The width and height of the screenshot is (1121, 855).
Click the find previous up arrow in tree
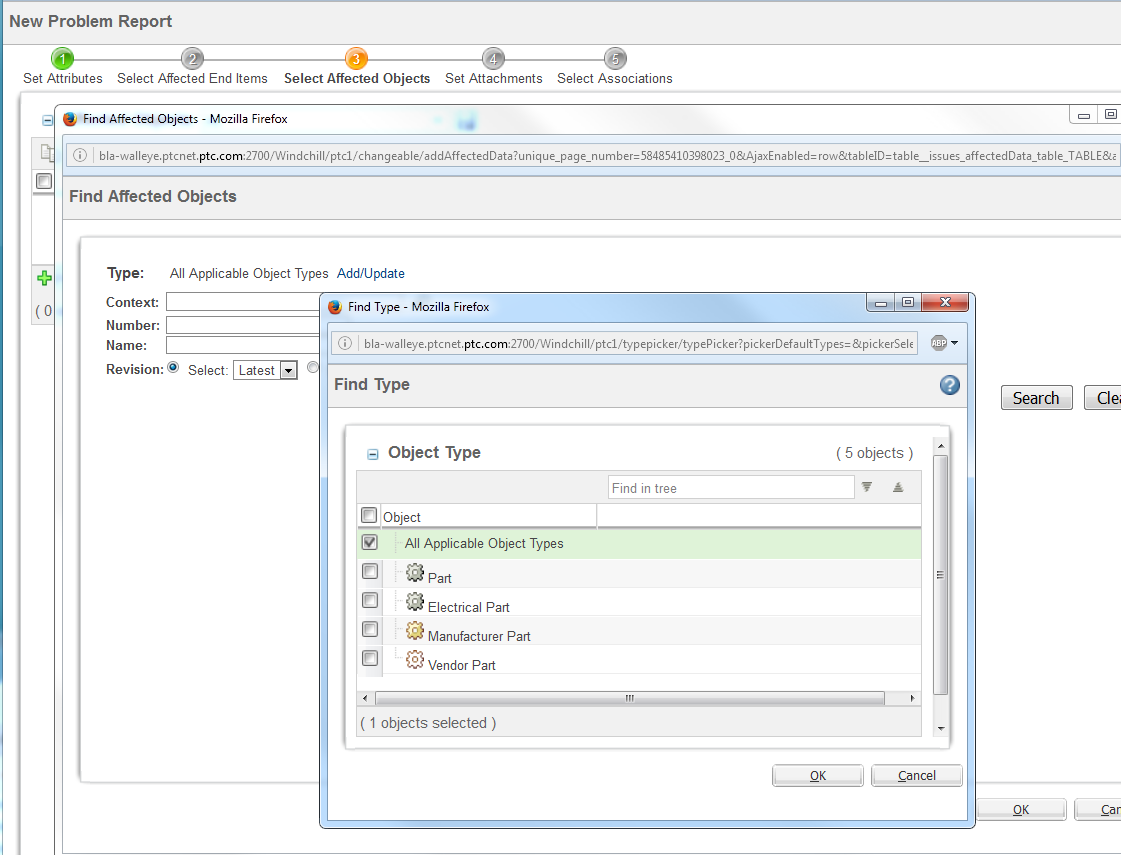[x=898, y=488]
